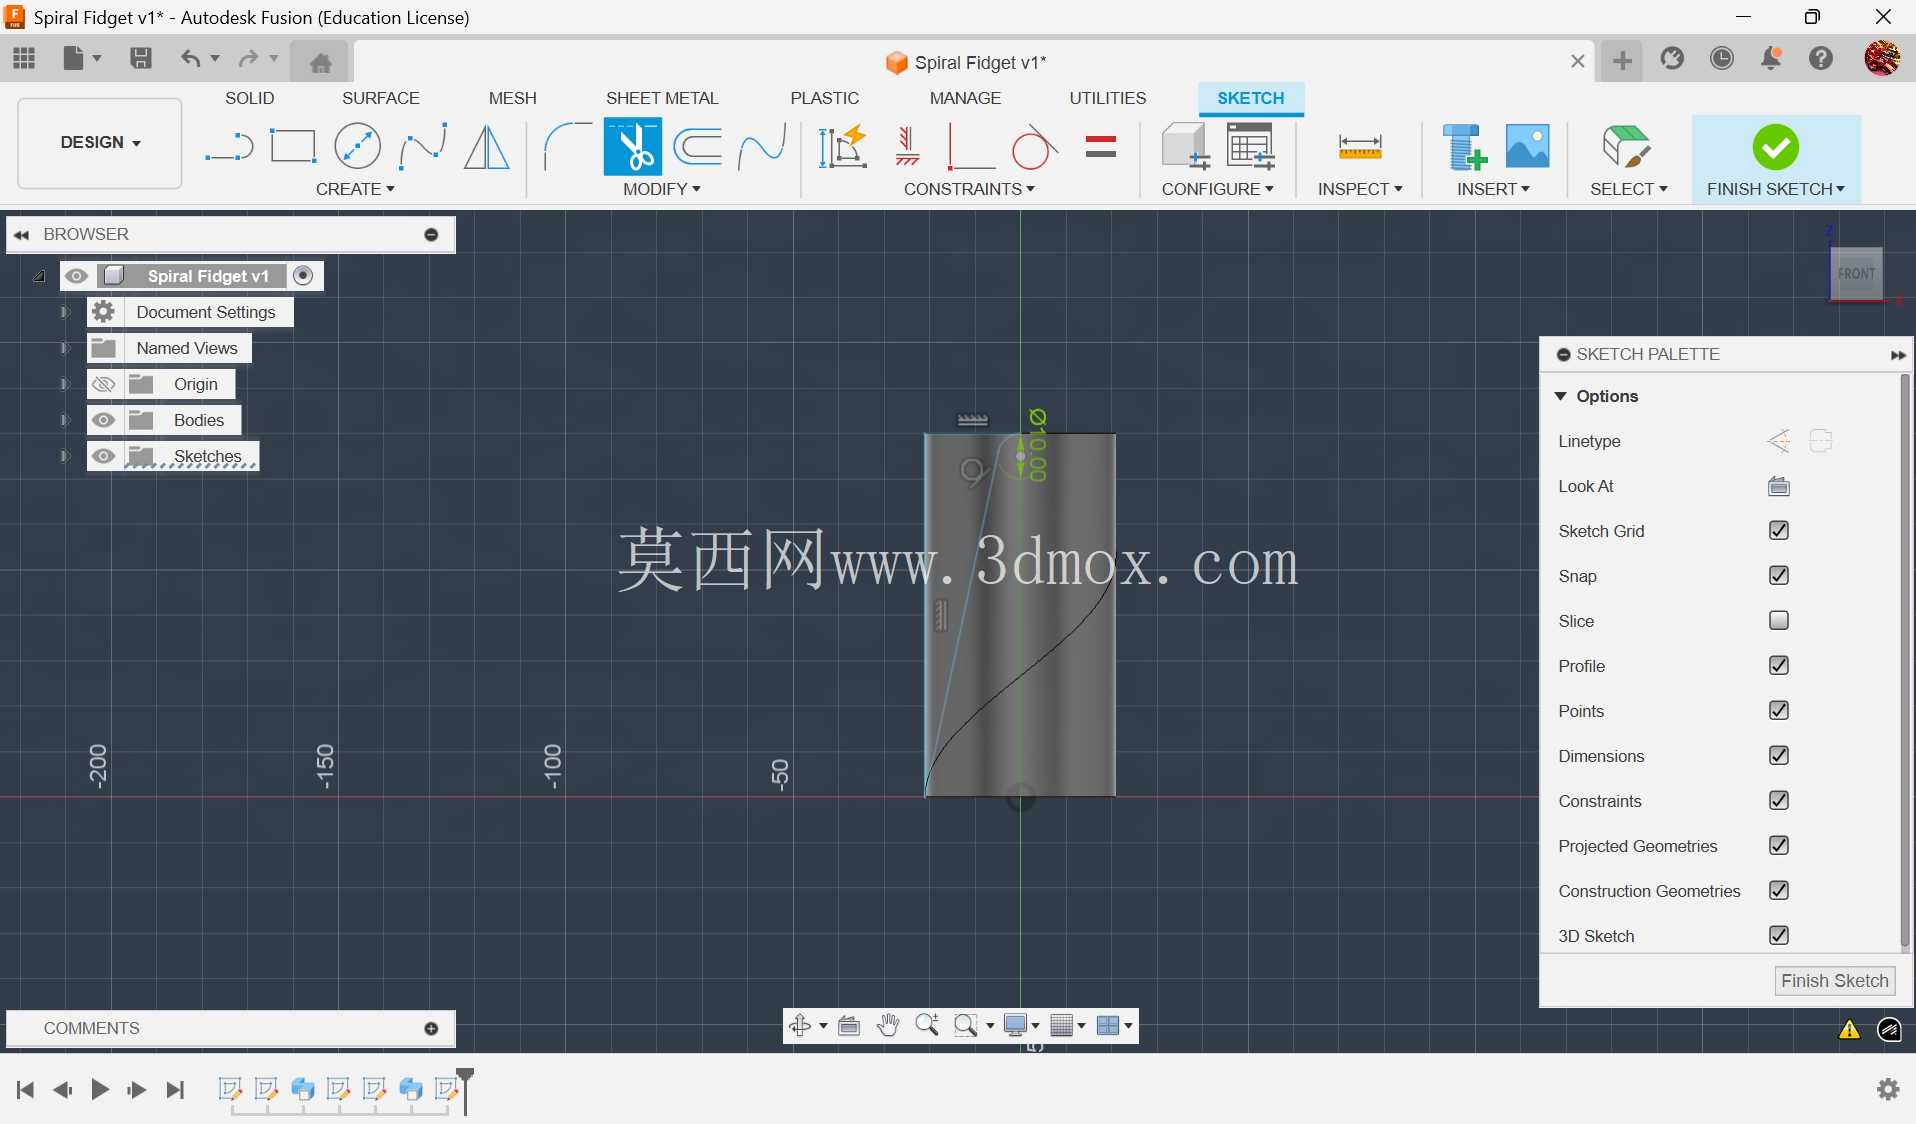Apply the Horizontal/Vertical constraint
The image size is (1916, 1124).
(x=907, y=147)
